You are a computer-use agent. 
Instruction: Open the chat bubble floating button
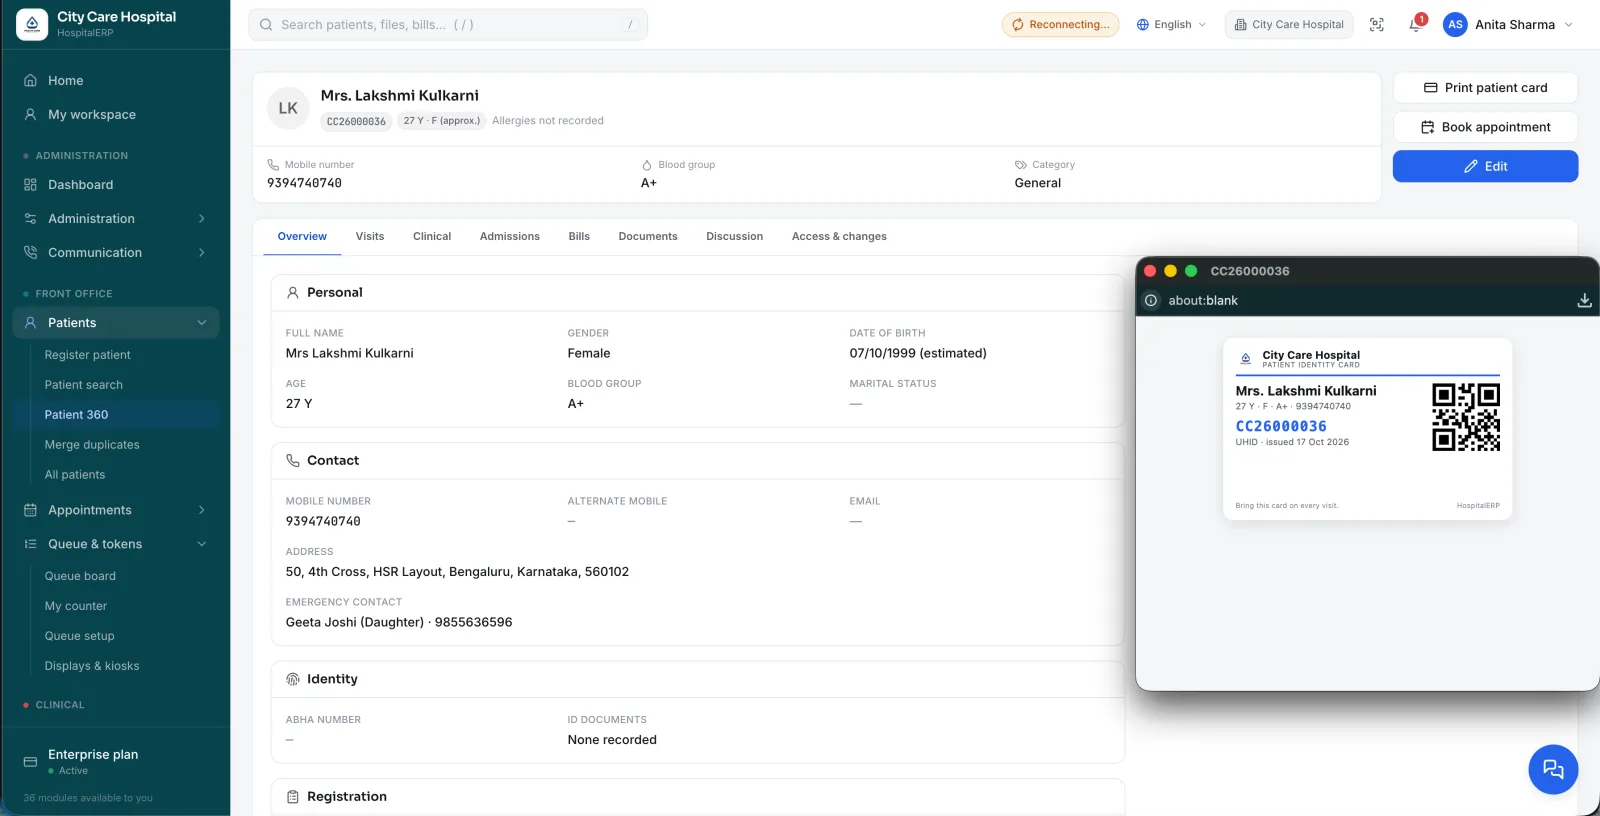point(1553,769)
